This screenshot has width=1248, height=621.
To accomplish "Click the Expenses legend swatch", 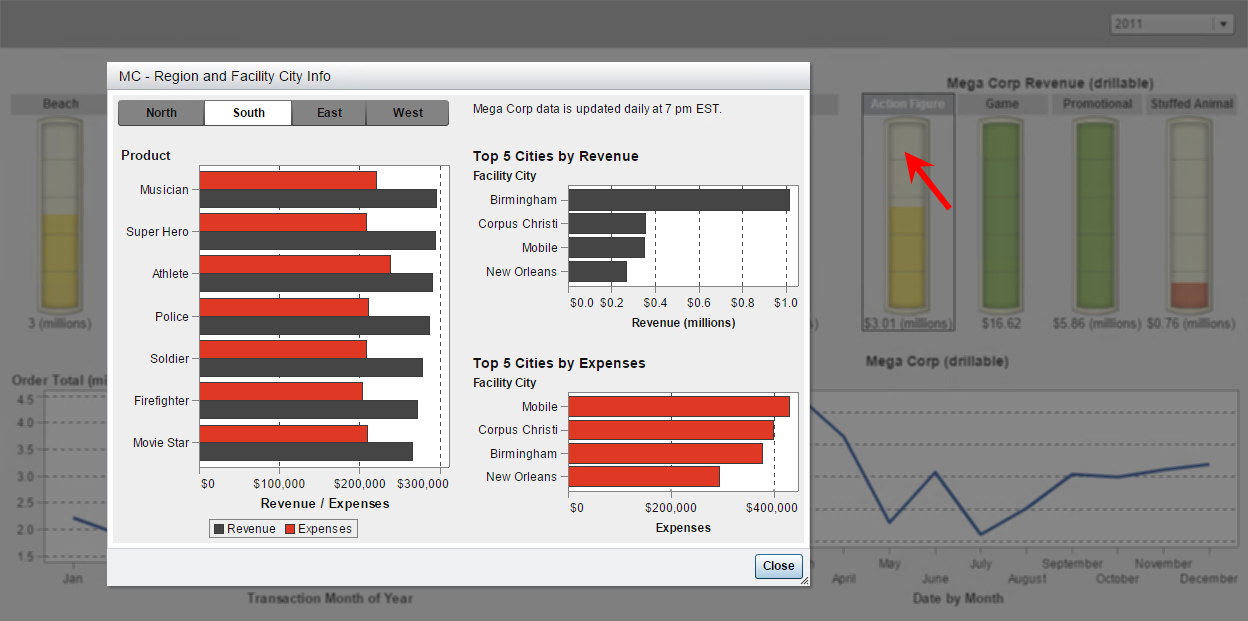I will click(x=290, y=529).
